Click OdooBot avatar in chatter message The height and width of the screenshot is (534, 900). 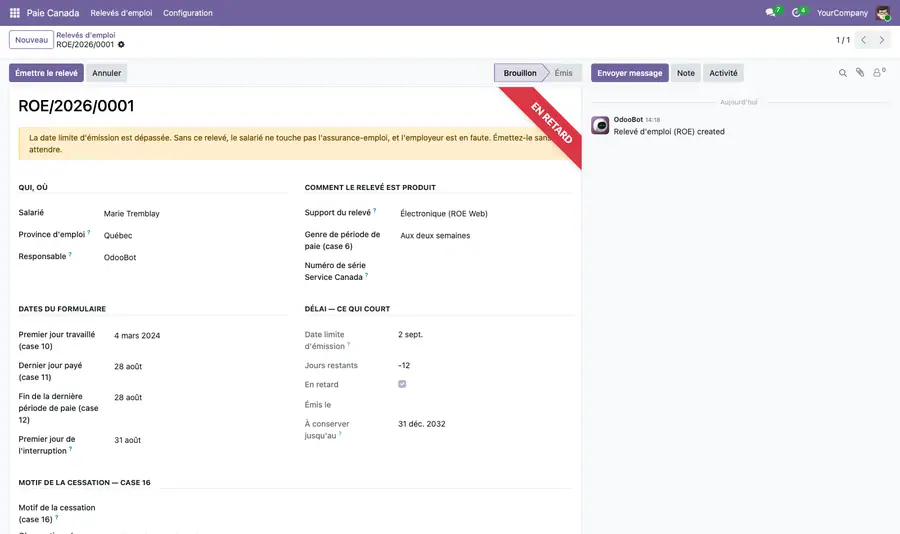(x=600, y=125)
